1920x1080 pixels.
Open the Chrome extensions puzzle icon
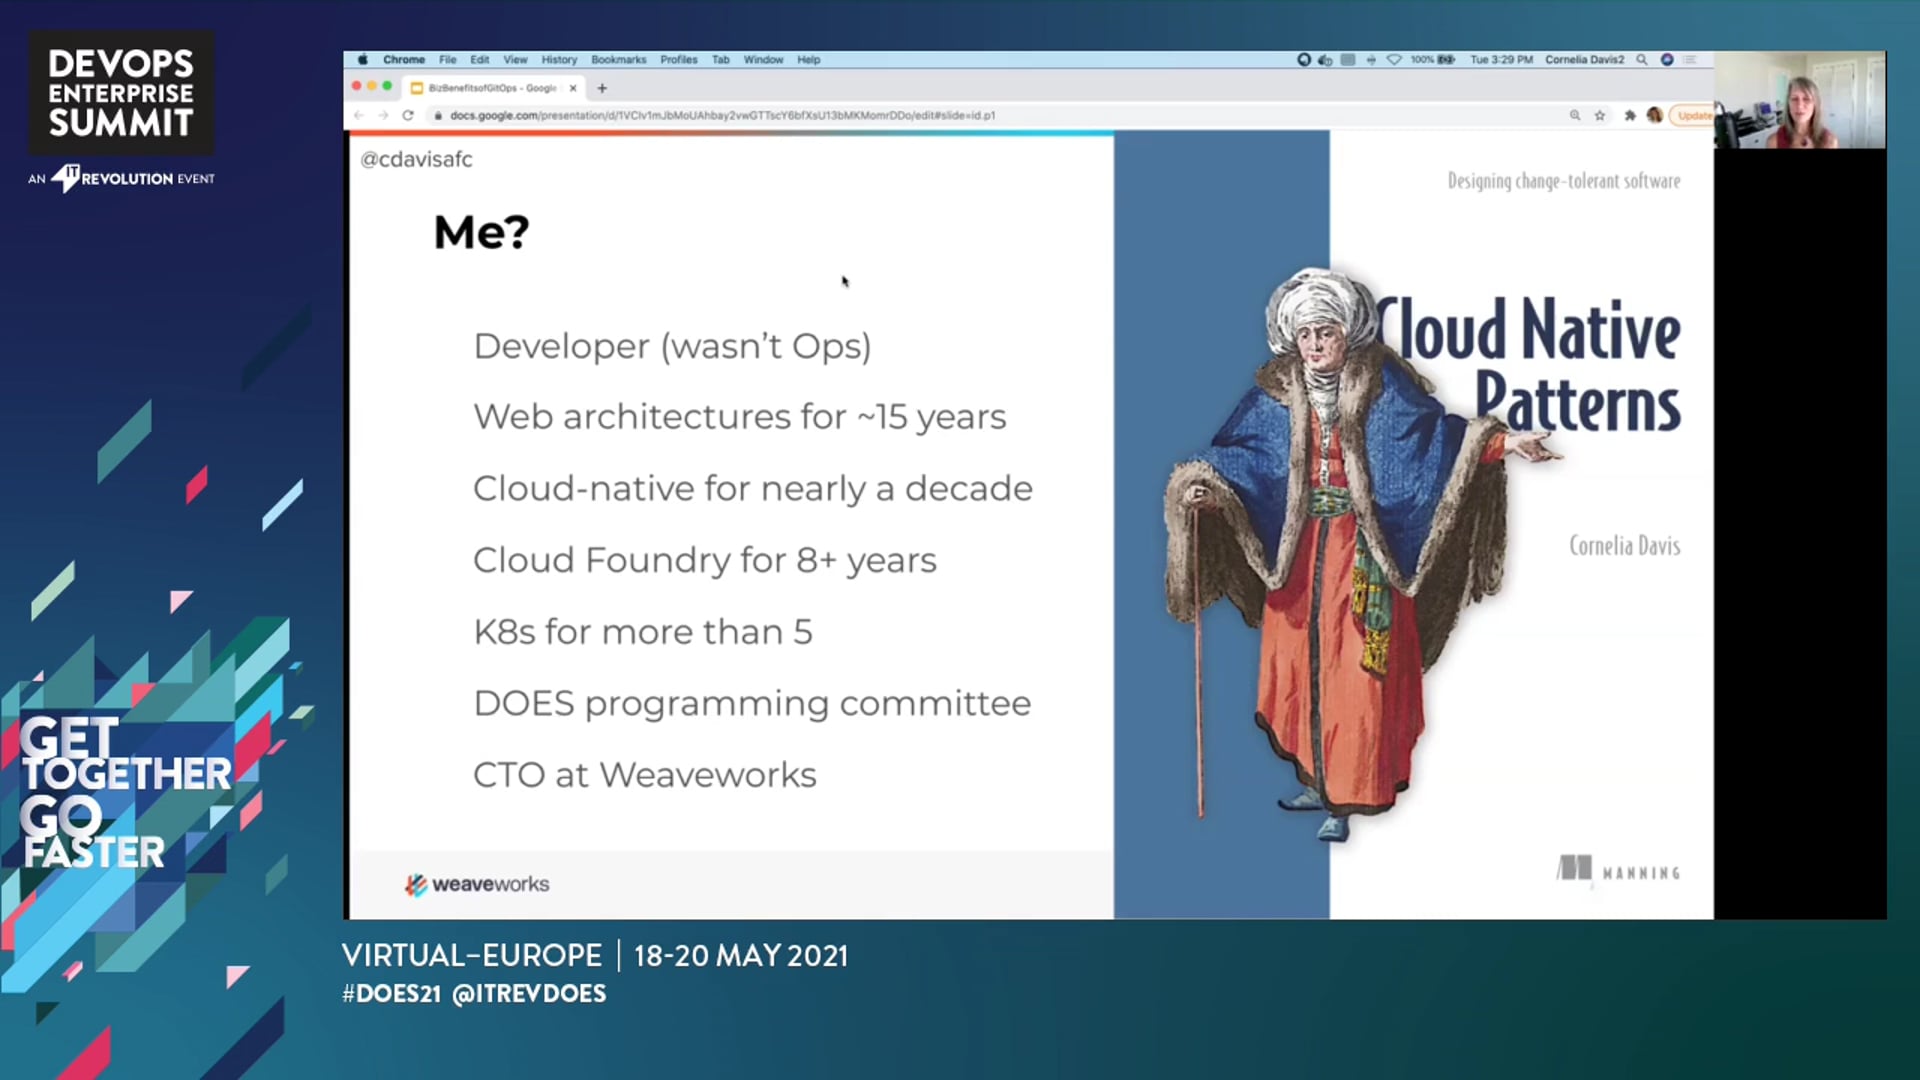pos(1630,116)
